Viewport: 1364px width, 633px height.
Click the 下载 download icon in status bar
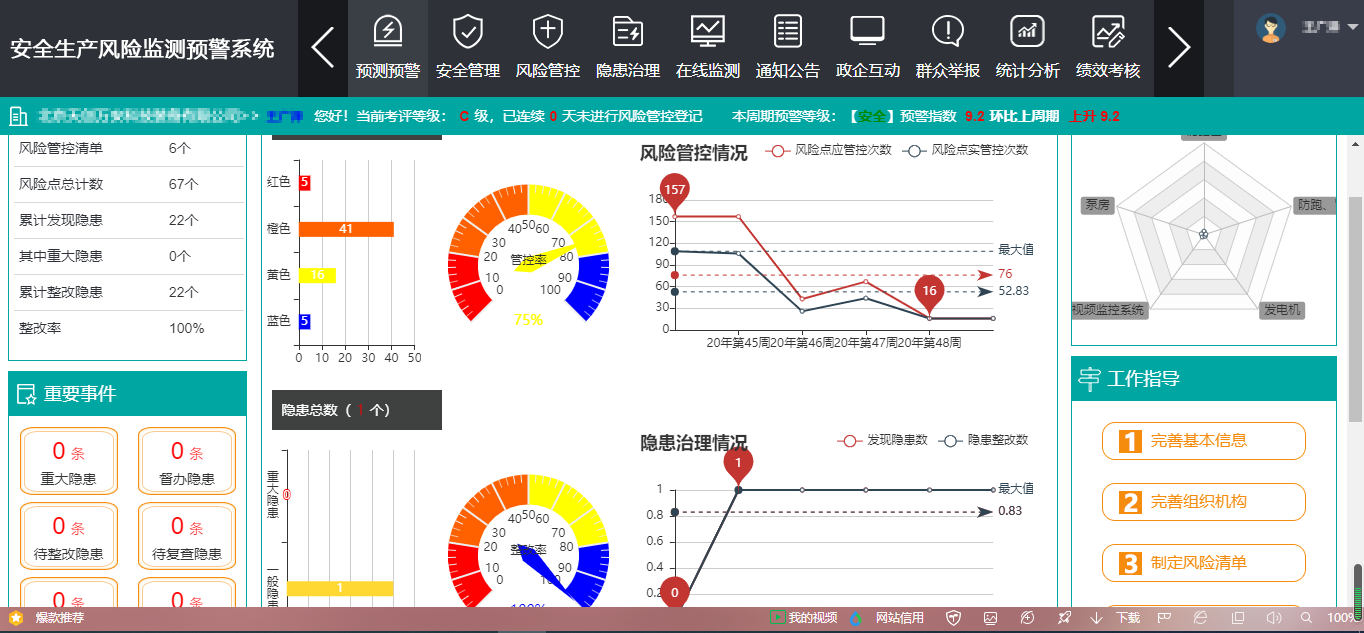(x=1096, y=618)
